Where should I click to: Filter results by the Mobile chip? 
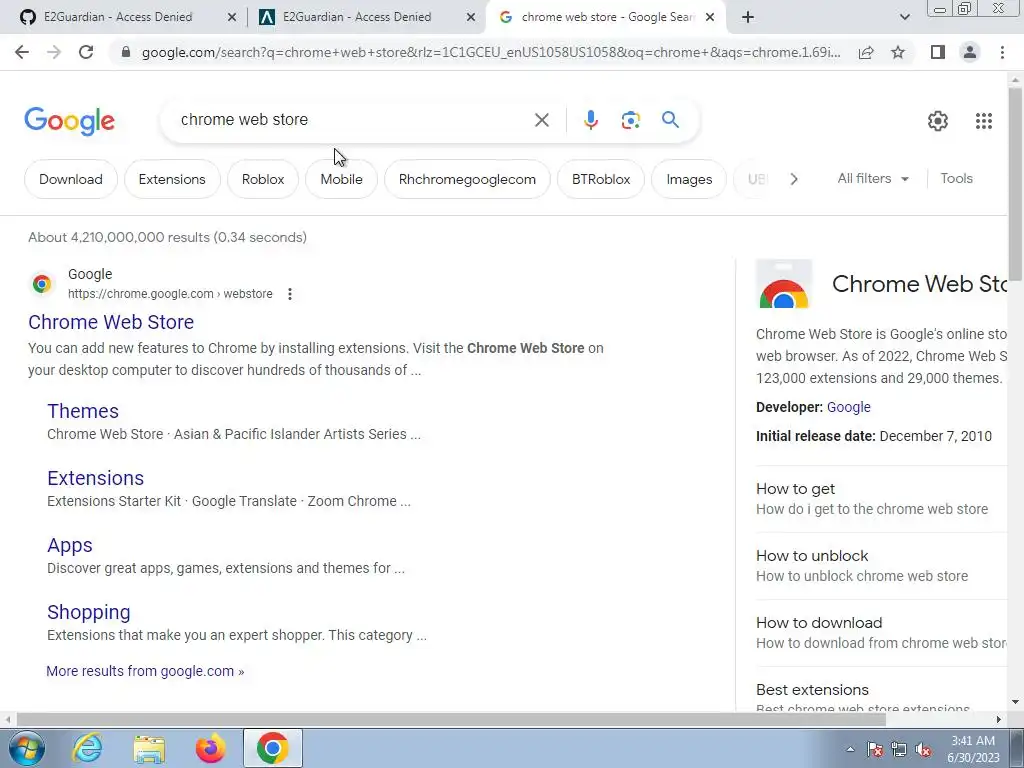click(341, 179)
